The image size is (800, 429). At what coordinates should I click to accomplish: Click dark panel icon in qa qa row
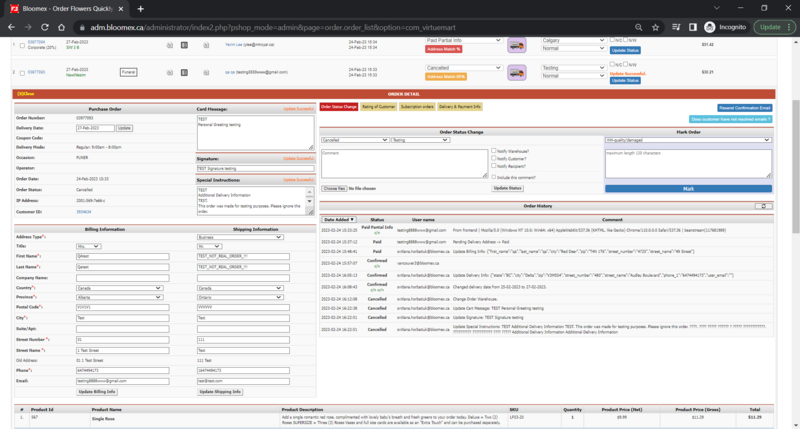[x=184, y=72]
